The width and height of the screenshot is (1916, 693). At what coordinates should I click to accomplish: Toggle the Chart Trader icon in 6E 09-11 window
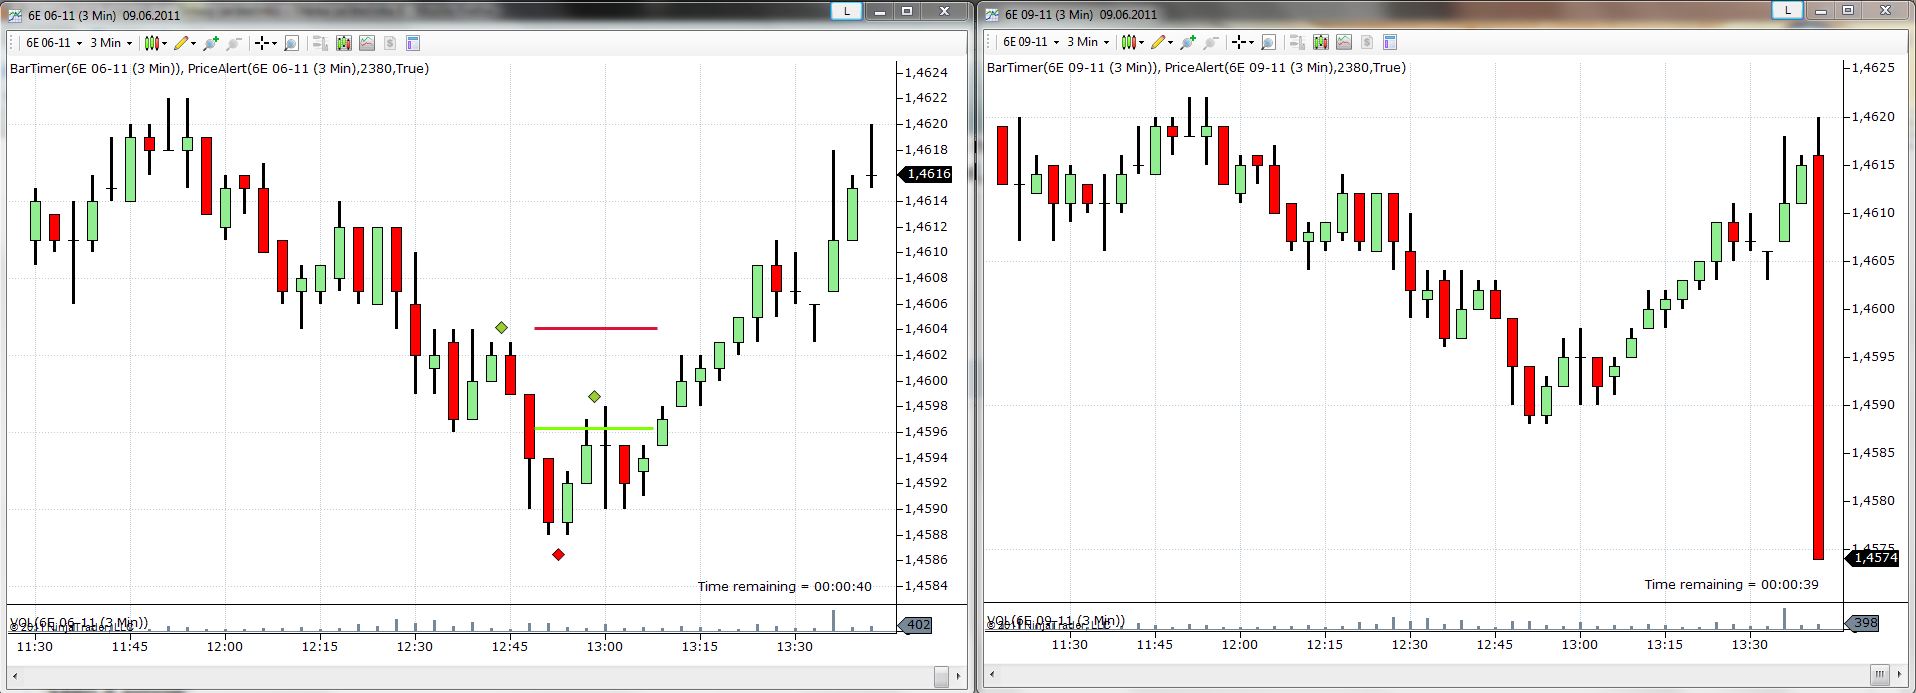pyautogui.click(x=1297, y=42)
